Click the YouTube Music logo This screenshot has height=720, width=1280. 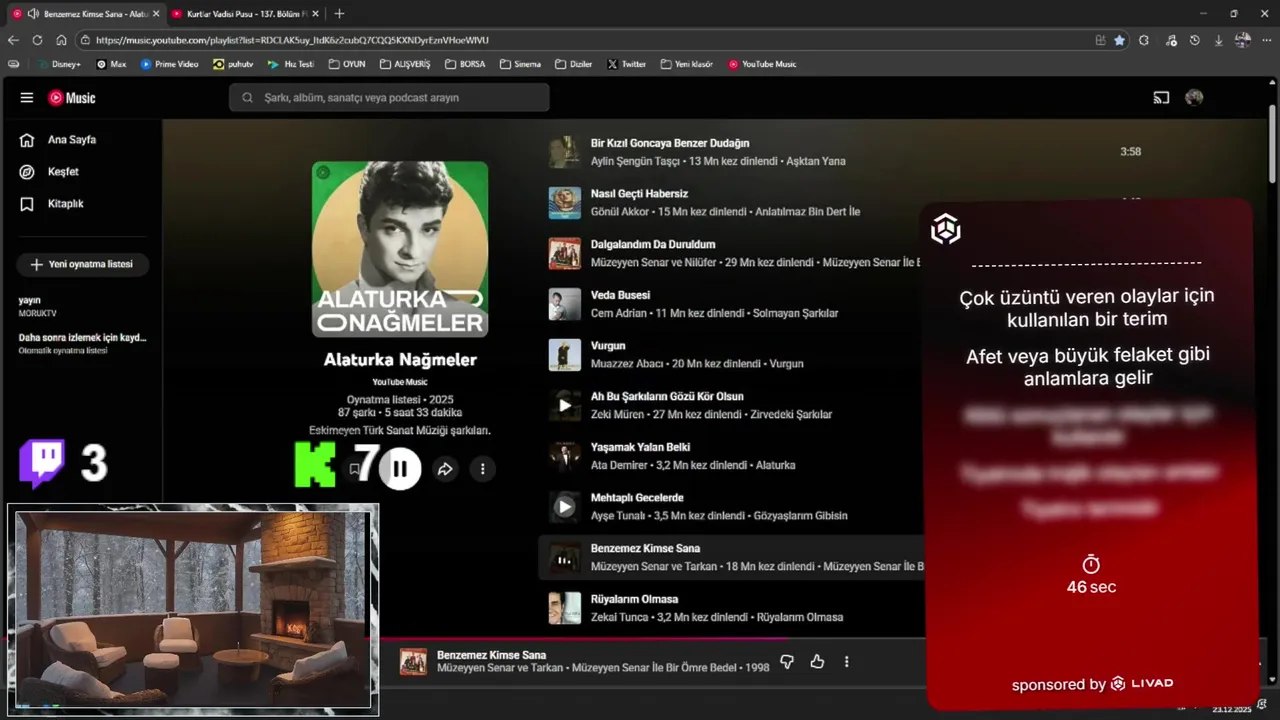coord(72,98)
